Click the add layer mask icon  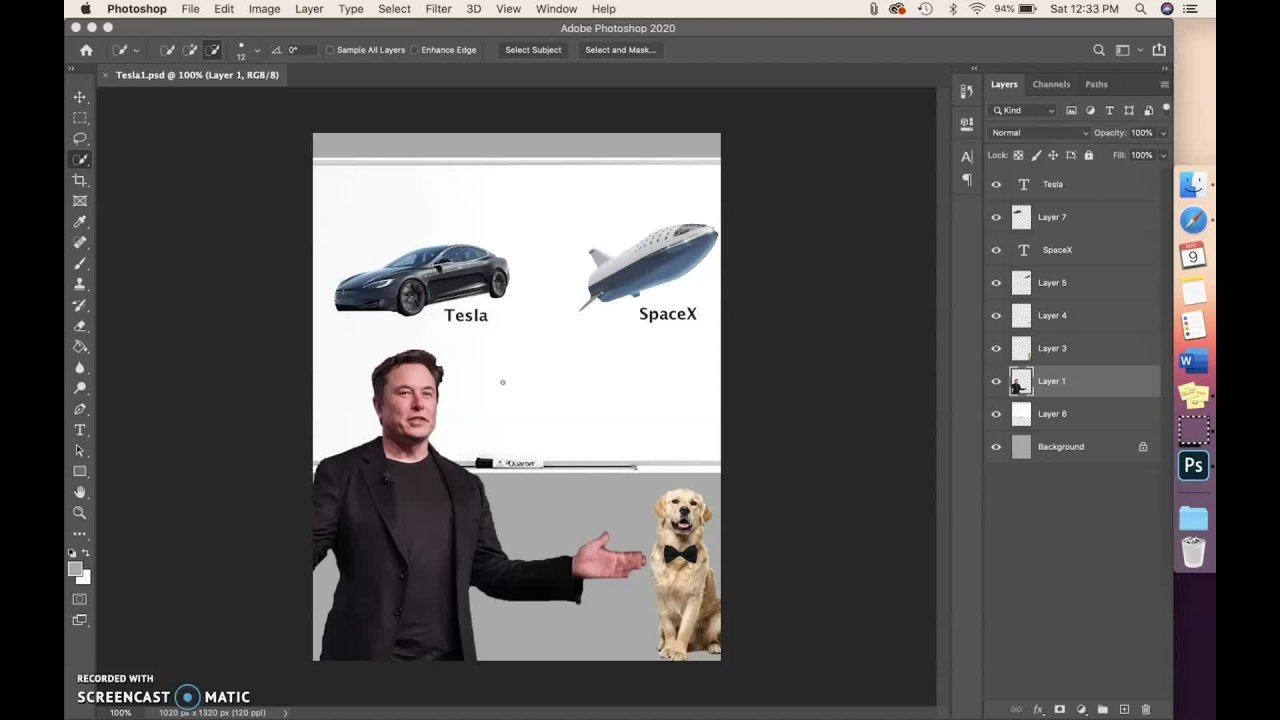tap(1059, 709)
